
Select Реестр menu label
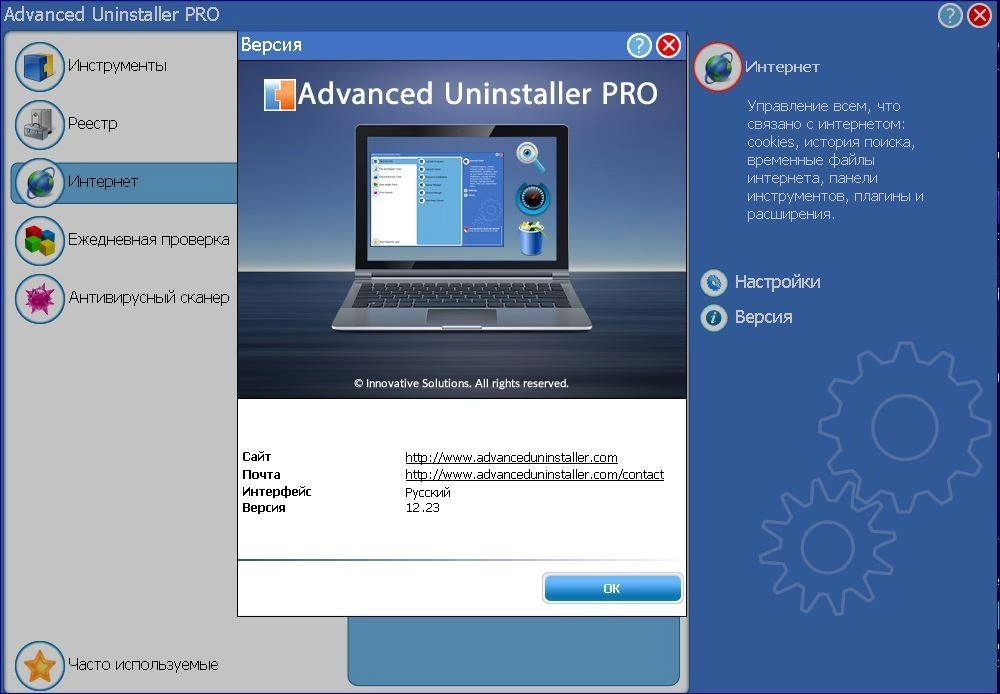coord(92,124)
